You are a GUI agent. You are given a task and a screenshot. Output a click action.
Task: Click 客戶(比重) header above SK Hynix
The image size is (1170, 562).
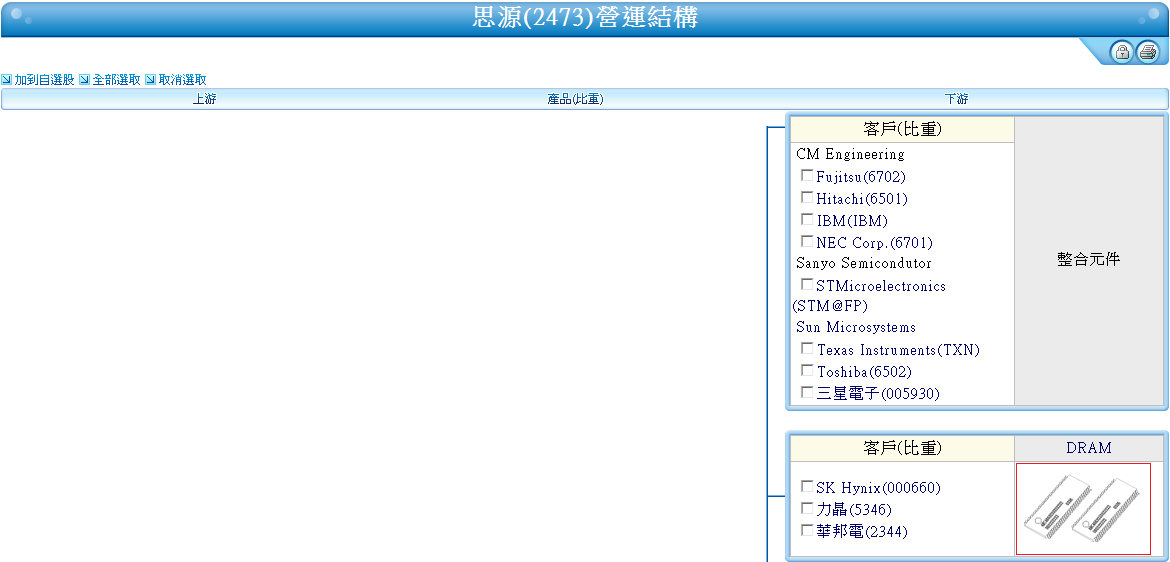pos(903,448)
